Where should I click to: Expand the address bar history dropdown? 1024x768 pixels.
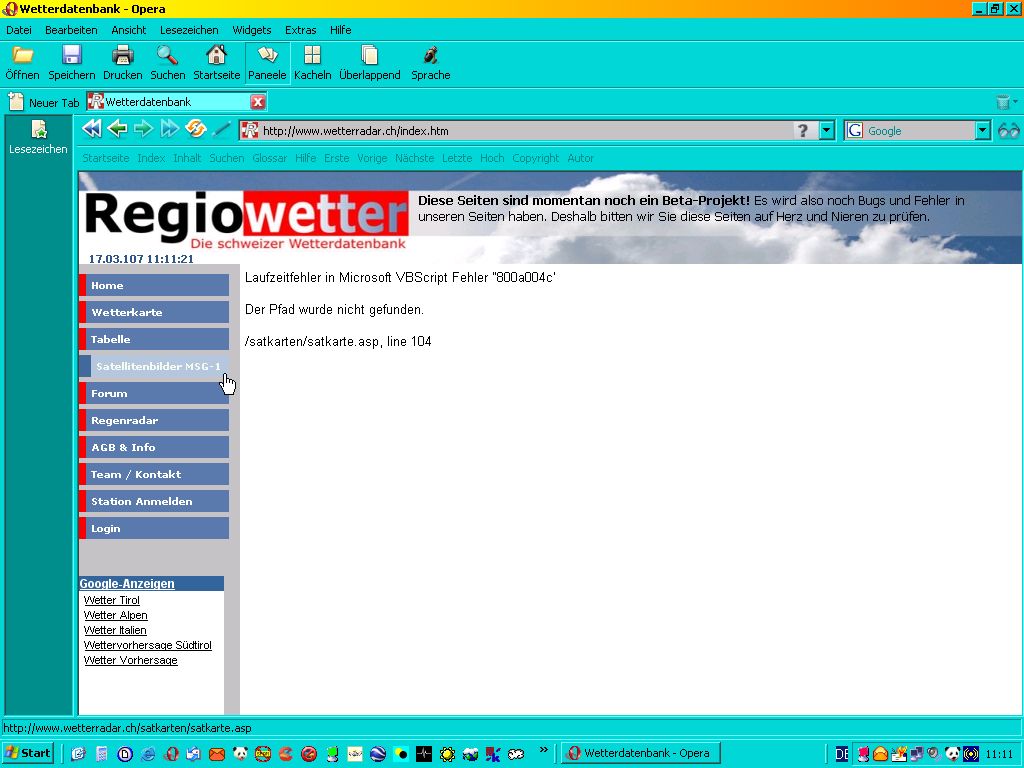coord(827,131)
